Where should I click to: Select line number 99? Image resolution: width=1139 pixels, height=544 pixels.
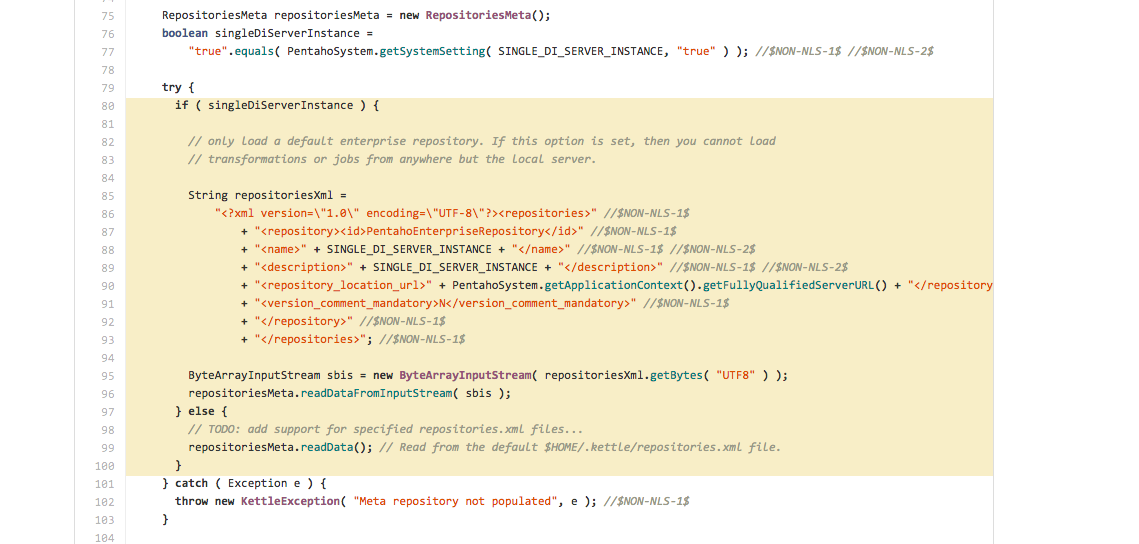pyautogui.click(x=108, y=447)
